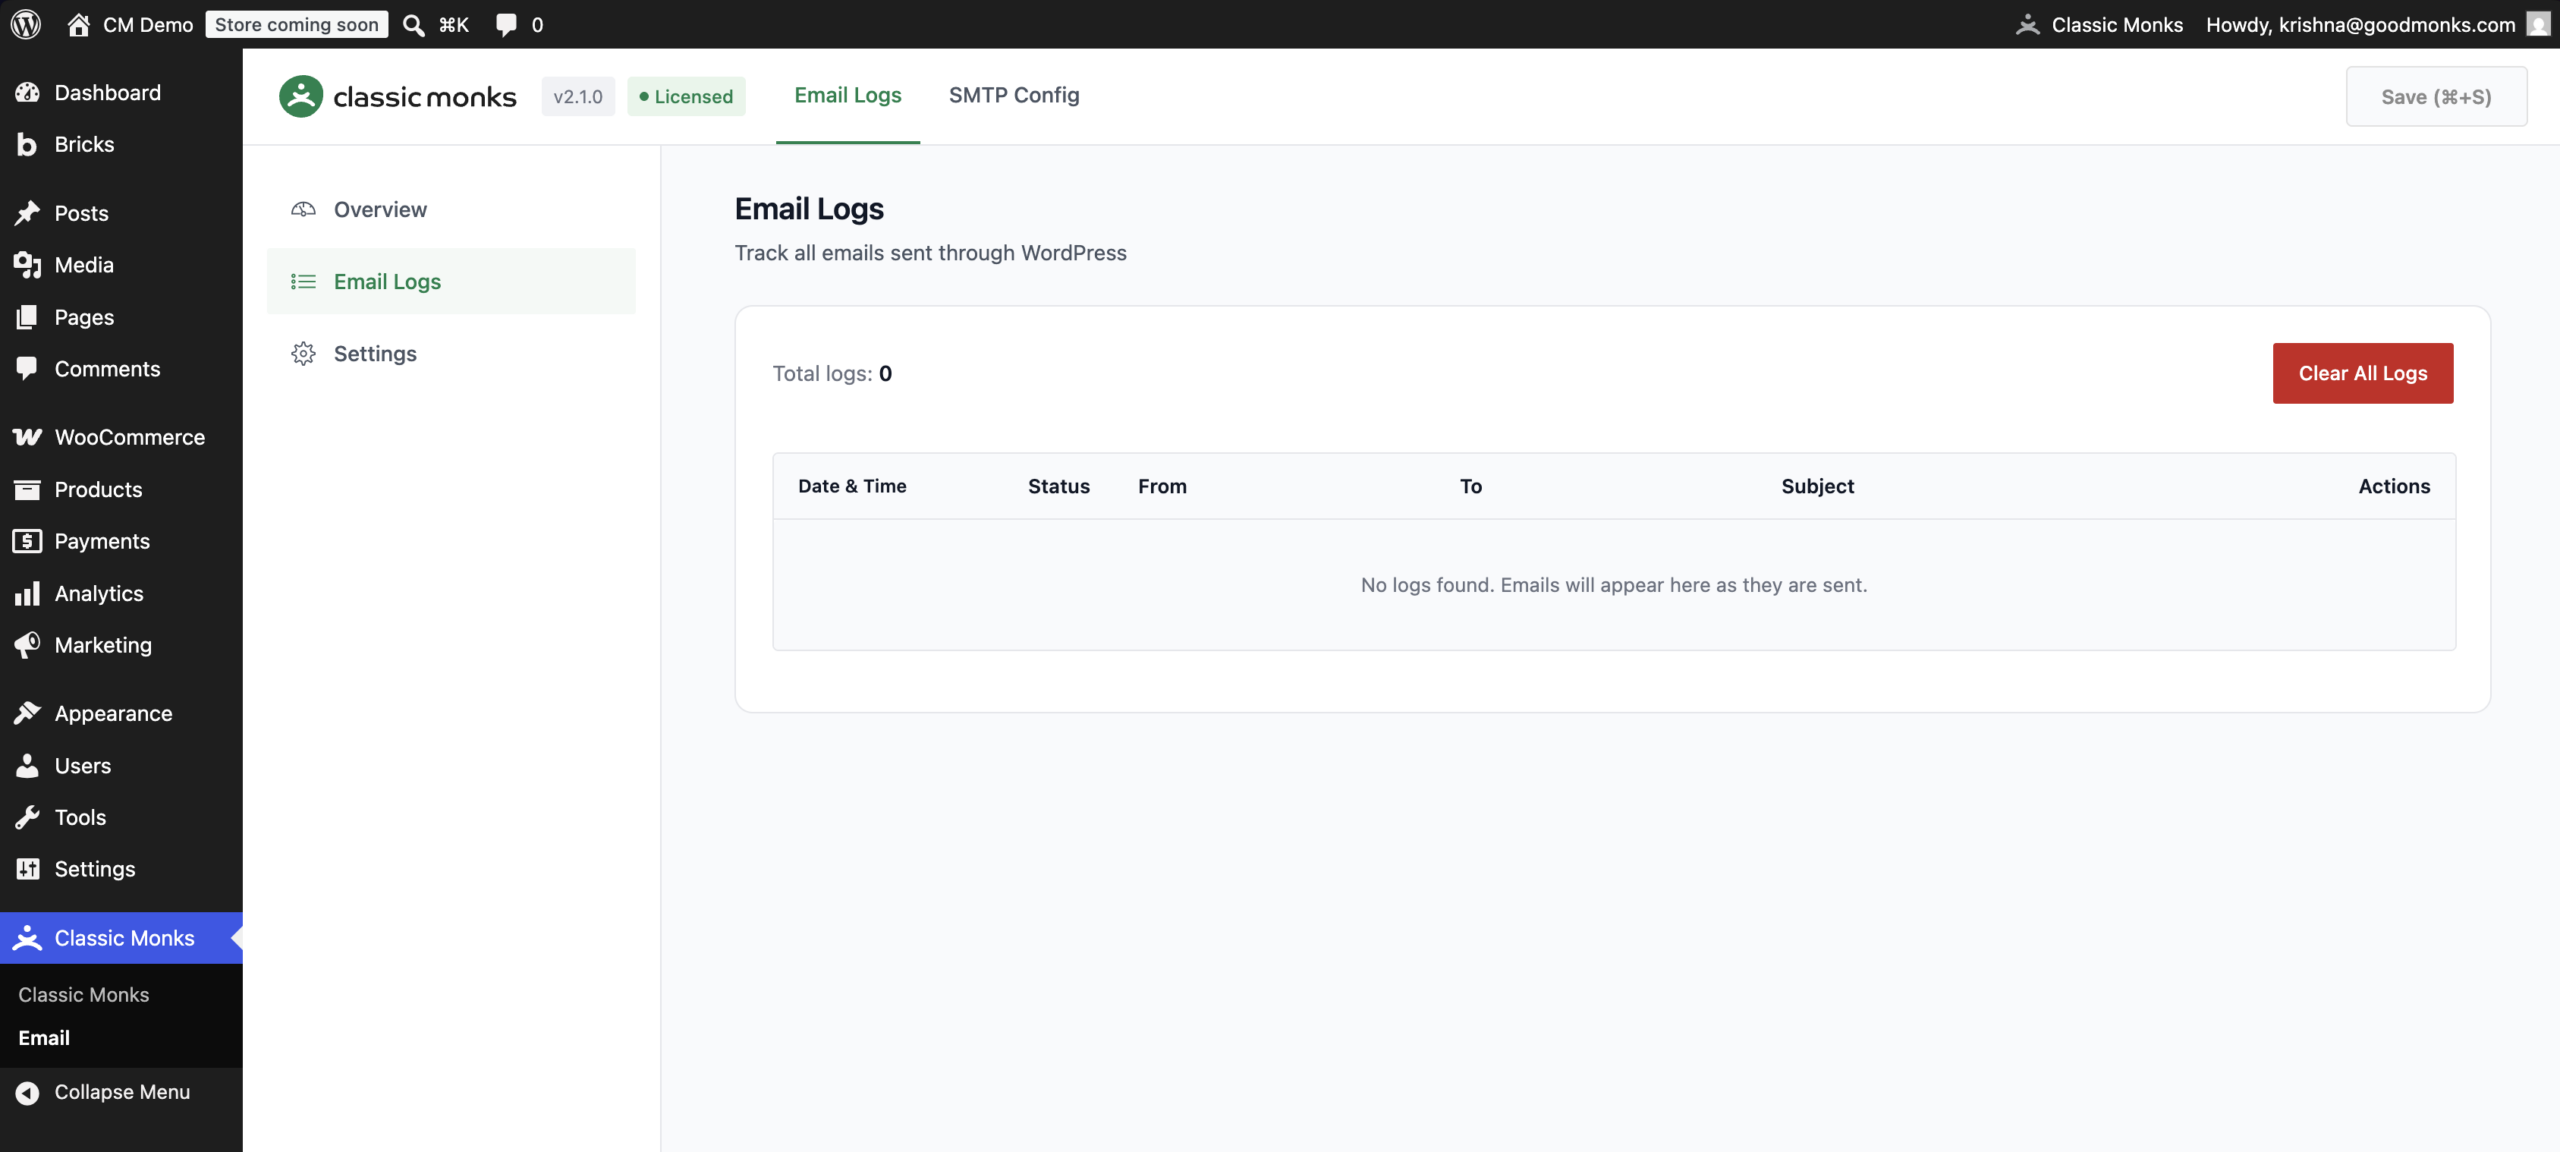The height and width of the screenshot is (1152, 2560).
Task: Click the Date & Time column header
Action: click(x=852, y=486)
